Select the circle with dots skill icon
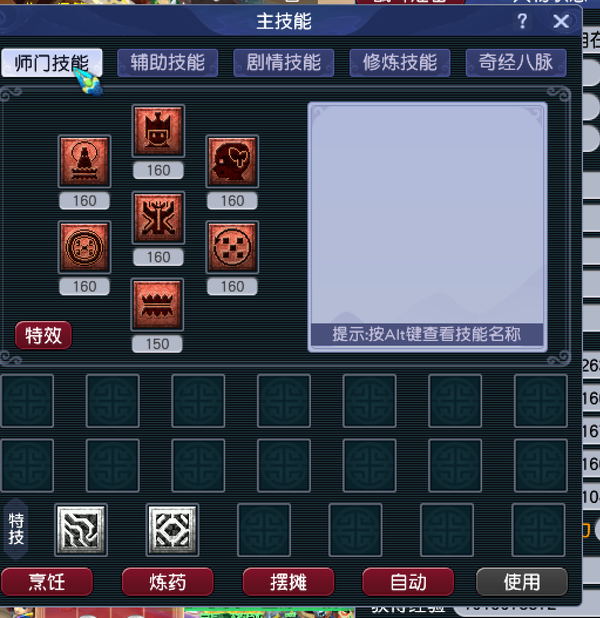The height and width of the screenshot is (618, 600). pyautogui.click(x=232, y=247)
